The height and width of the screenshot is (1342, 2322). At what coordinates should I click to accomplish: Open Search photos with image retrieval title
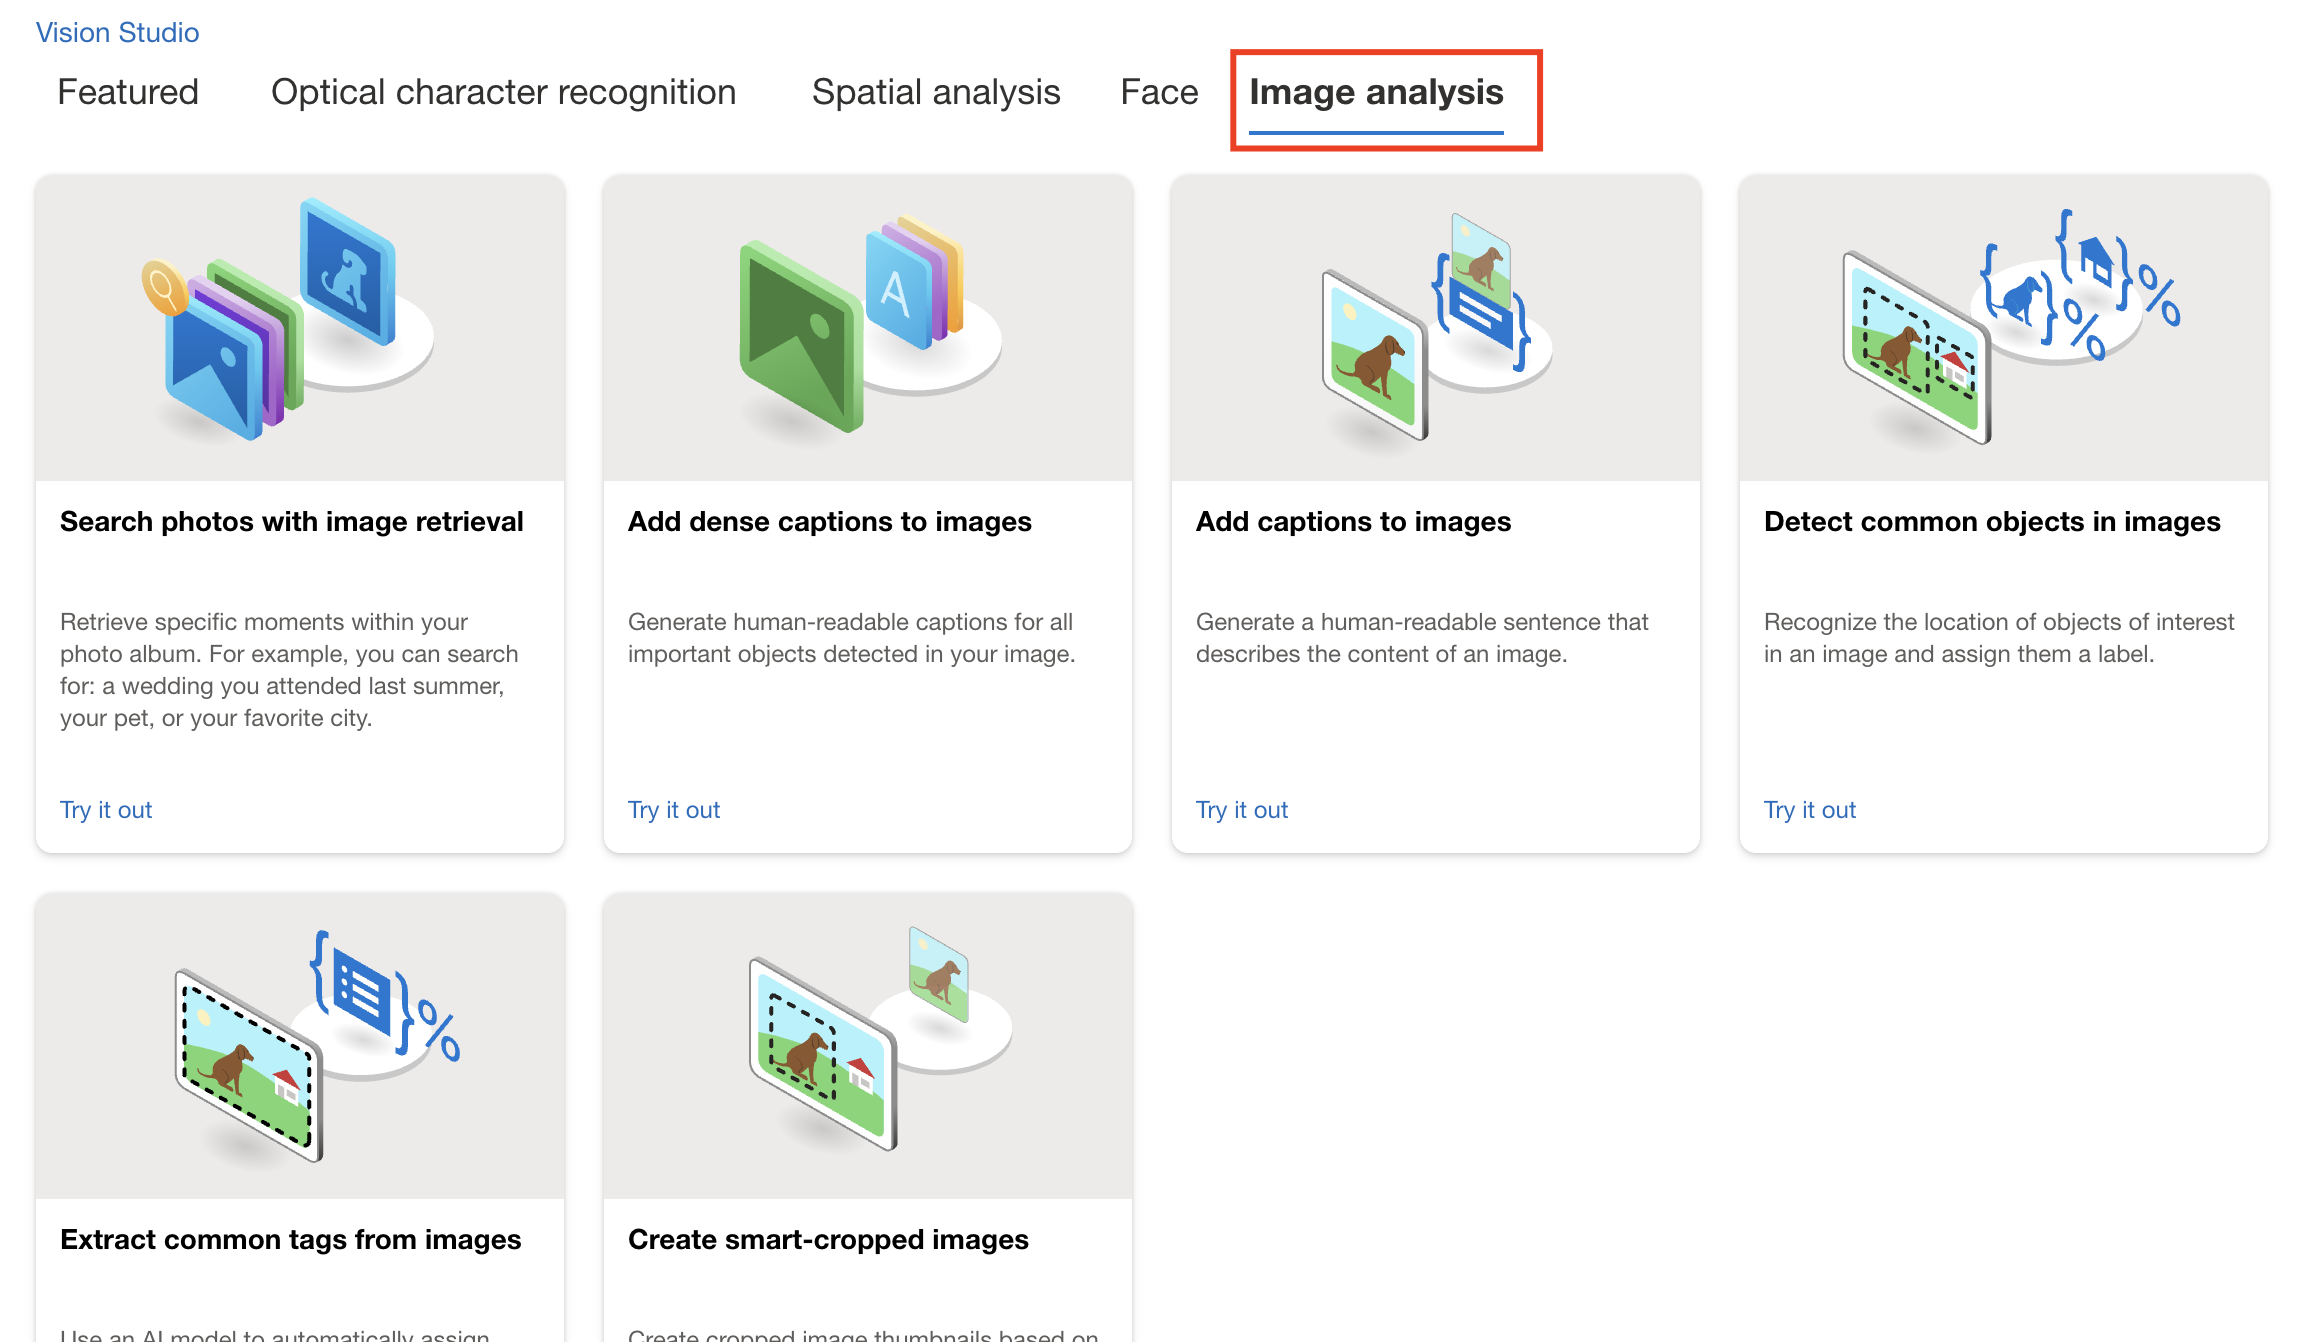coord(291,522)
